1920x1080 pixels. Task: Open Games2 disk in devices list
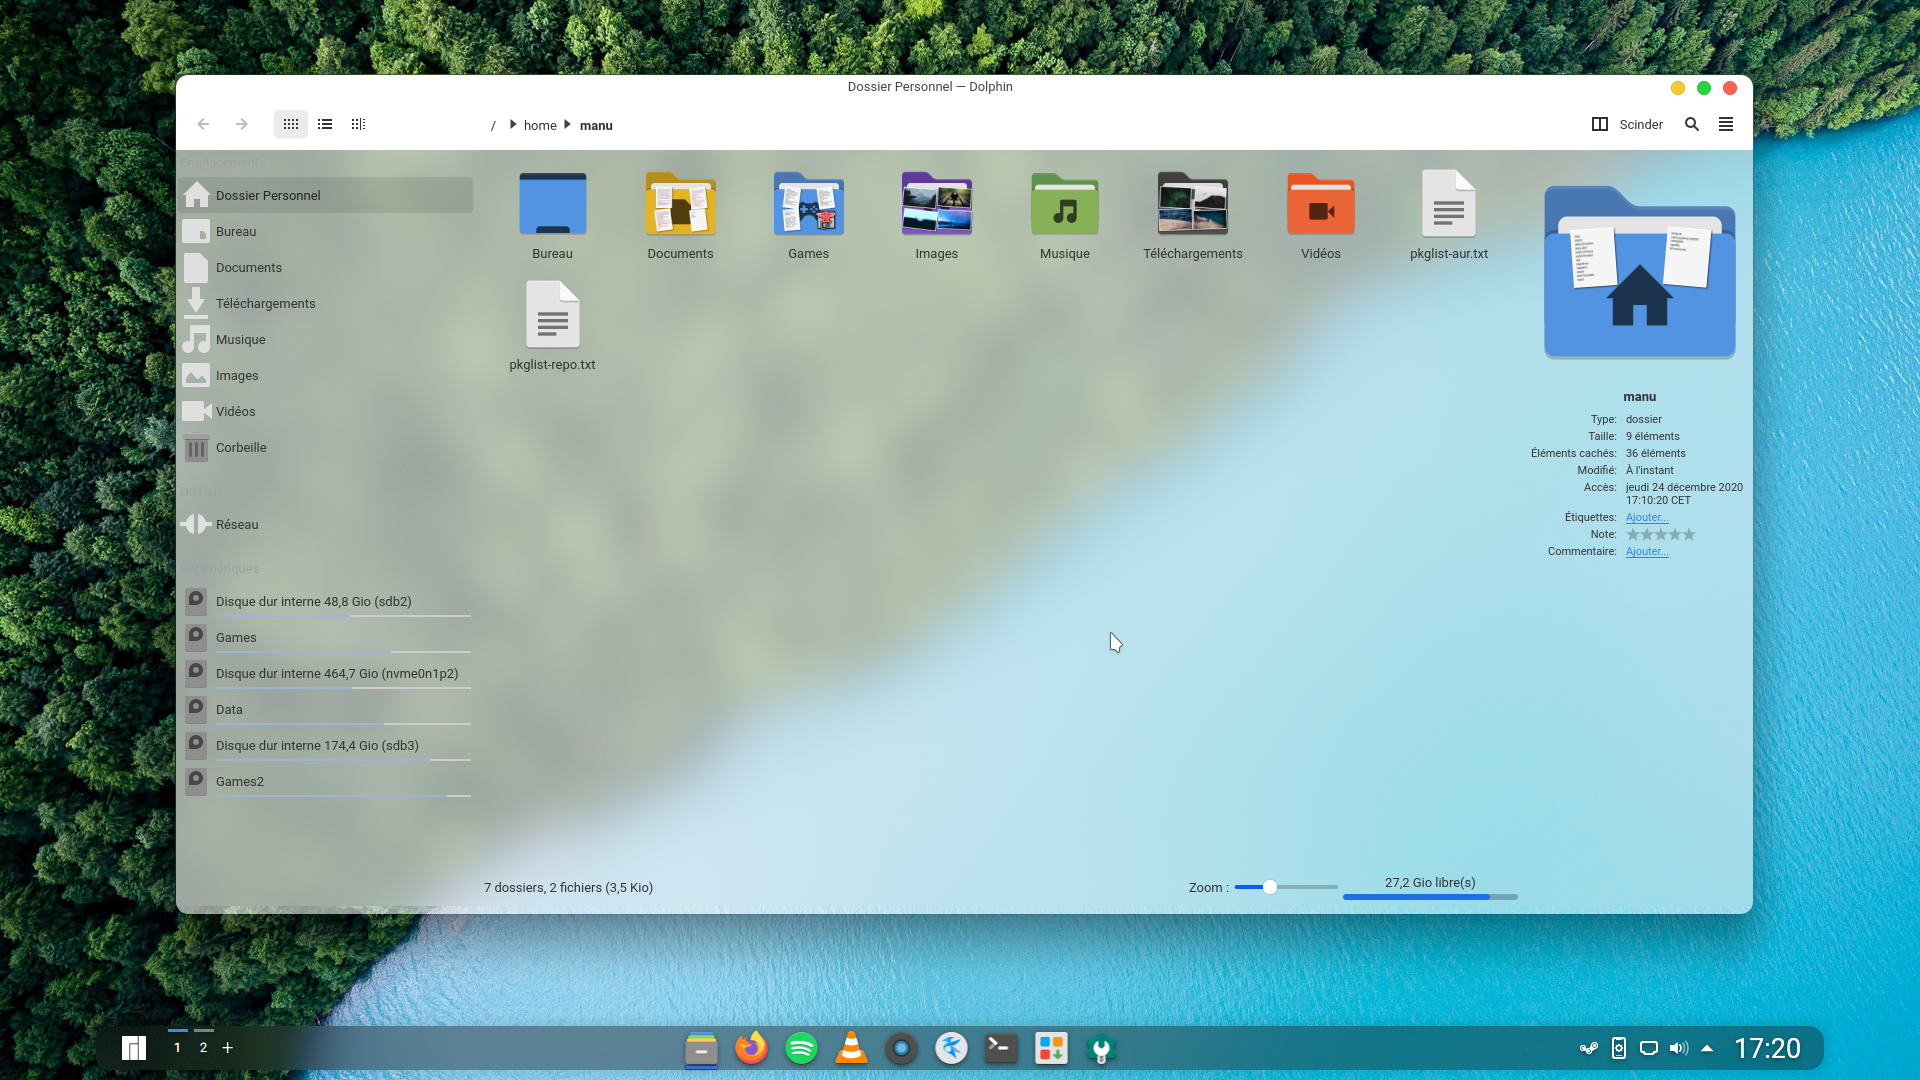[x=240, y=781]
